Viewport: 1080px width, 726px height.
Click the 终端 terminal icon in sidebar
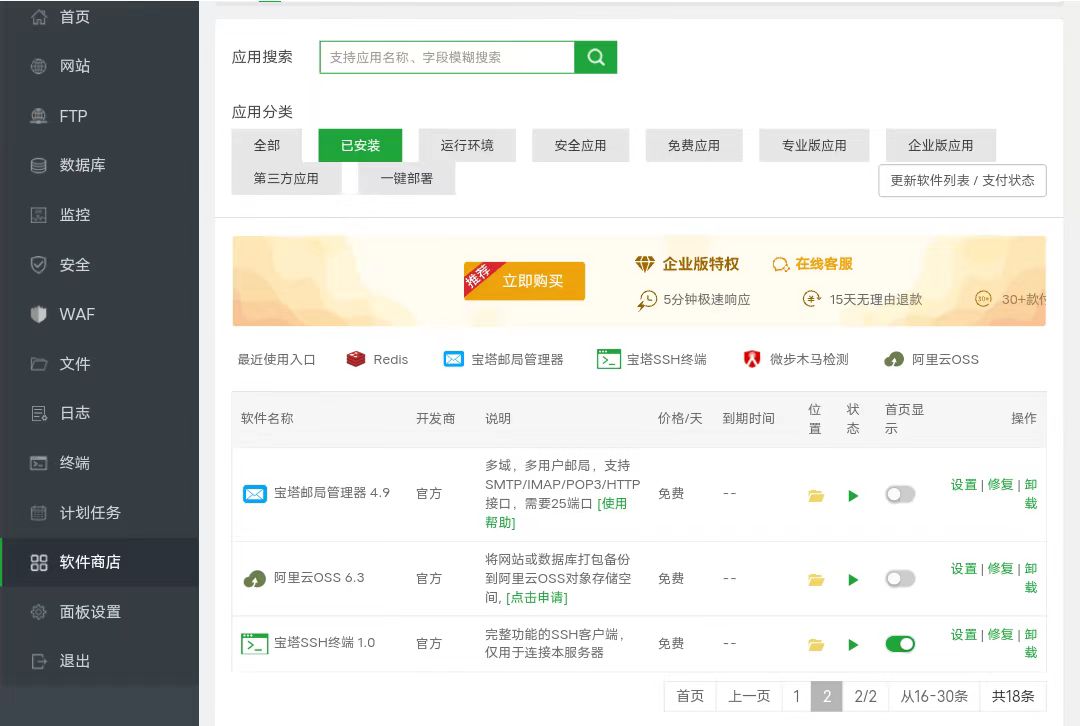[39, 463]
